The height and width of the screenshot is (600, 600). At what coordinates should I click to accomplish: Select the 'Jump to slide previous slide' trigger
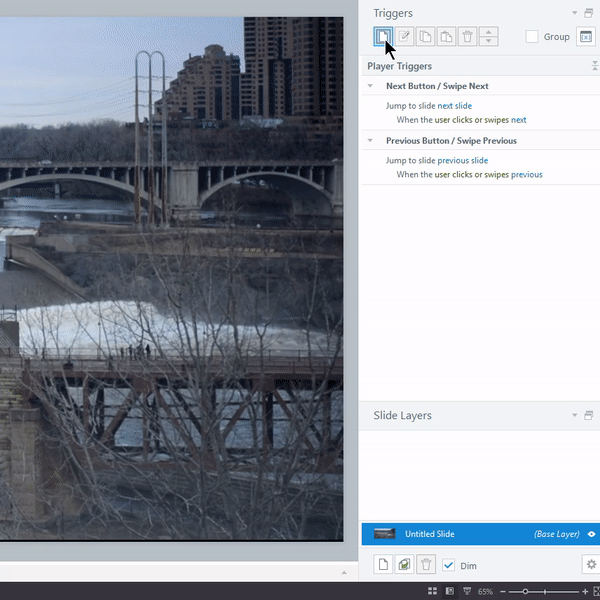pos(481,168)
